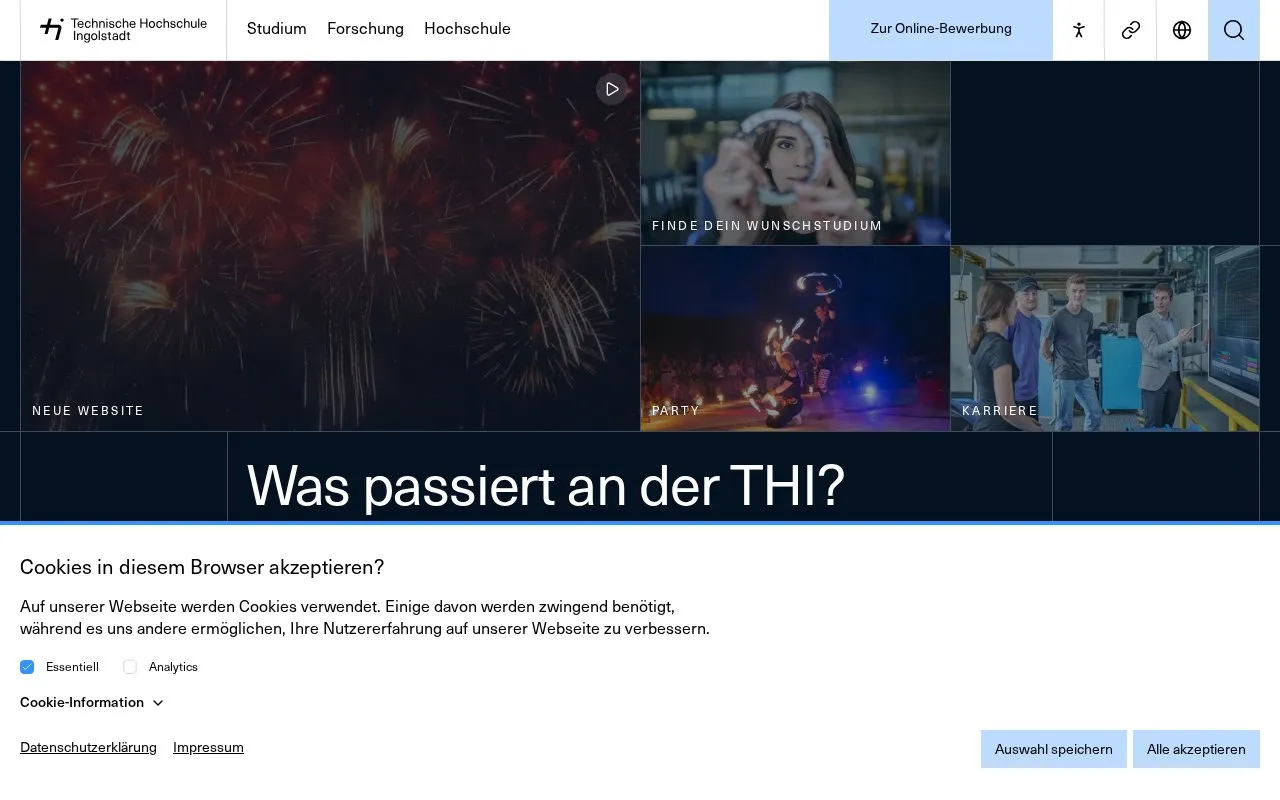Open the Hochschule menu
Viewport: 1280px width, 800px height.
pyautogui.click(x=467, y=29)
